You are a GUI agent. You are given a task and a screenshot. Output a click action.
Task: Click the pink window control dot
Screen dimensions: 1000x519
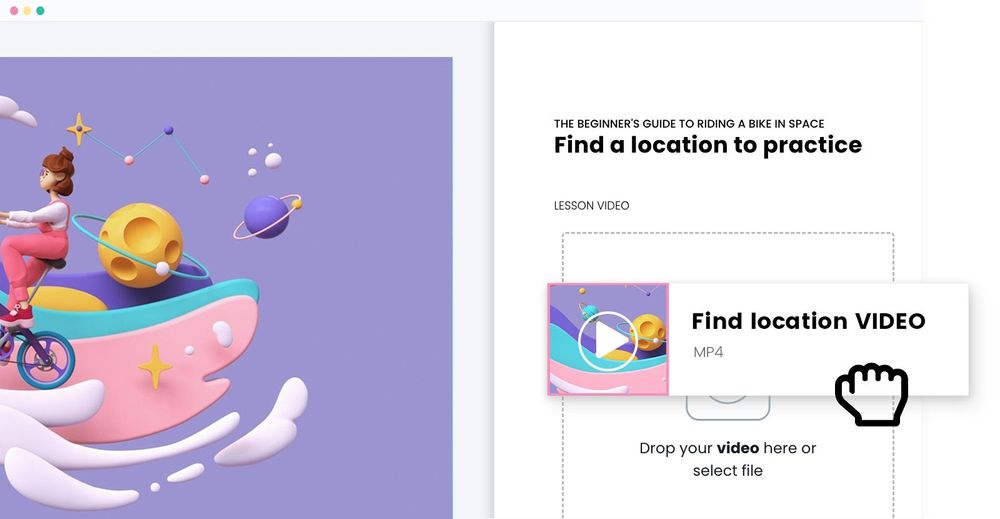(x=14, y=11)
